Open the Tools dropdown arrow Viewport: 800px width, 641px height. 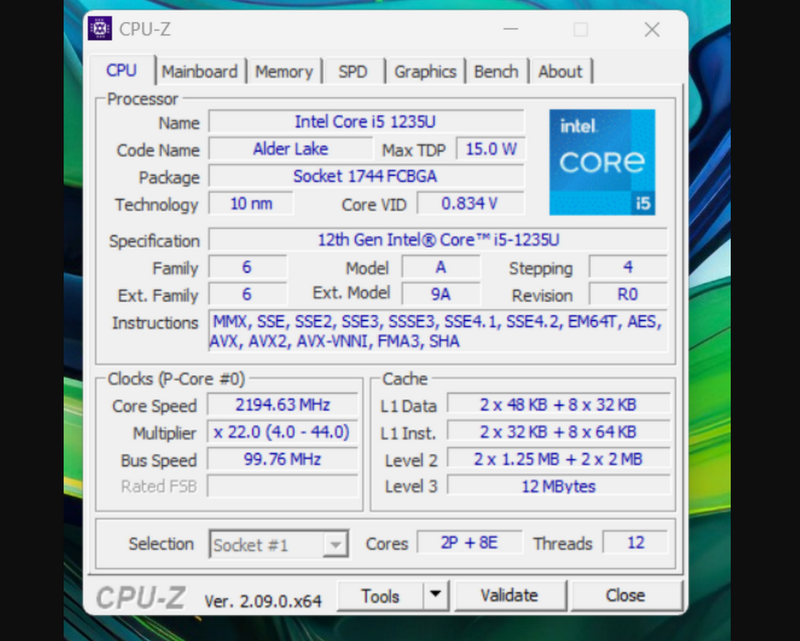tap(435, 595)
